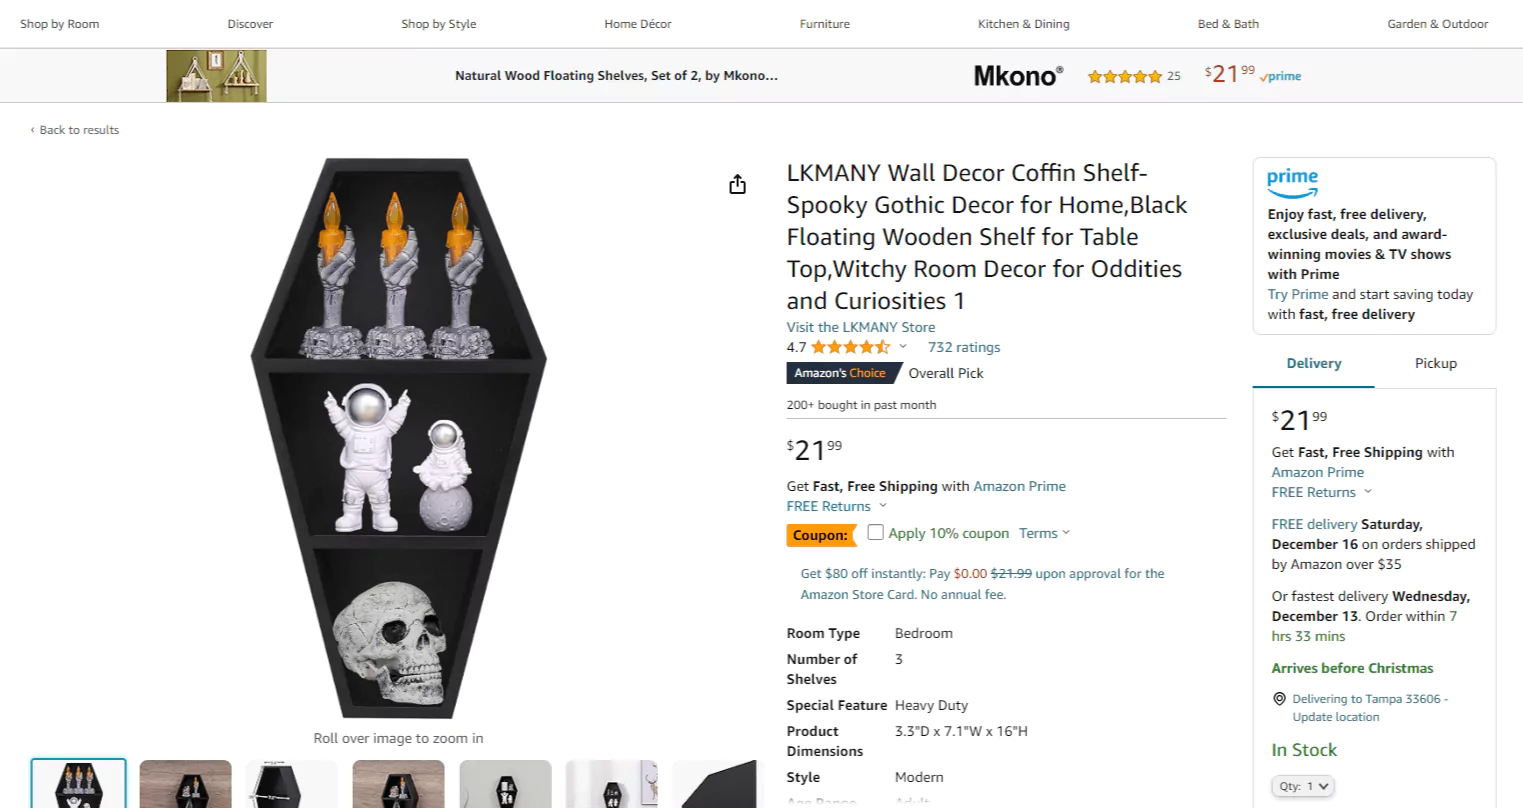Switch to the Pickup tab
1523x808 pixels.
[1435, 363]
